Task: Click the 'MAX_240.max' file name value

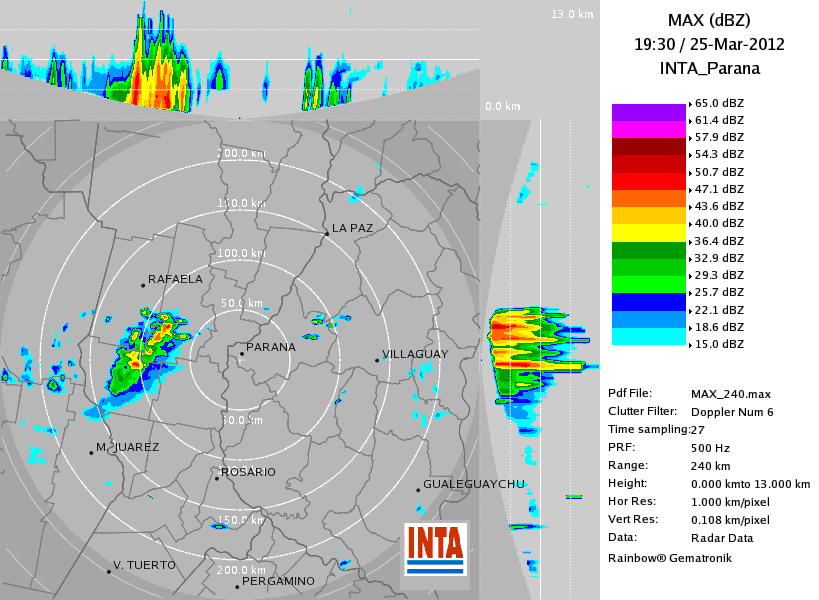Action: click(x=731, y=394)
